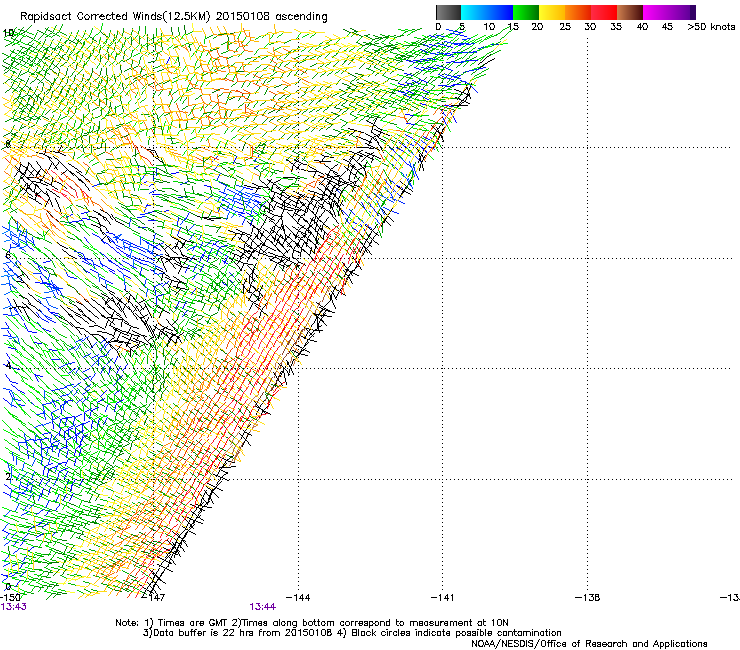Click the '>50 knots' legend label

(711, 27)
